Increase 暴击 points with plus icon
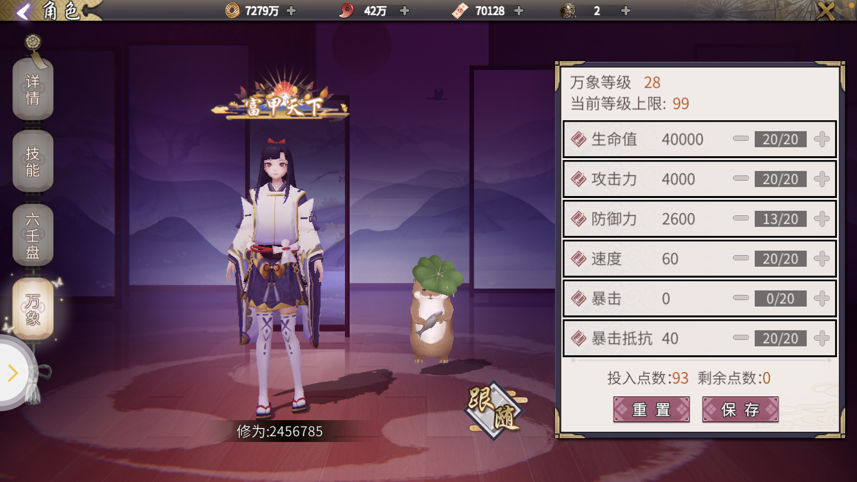This screenshot has height=482, width=857. pyautogui.click(x=821, y=298)
